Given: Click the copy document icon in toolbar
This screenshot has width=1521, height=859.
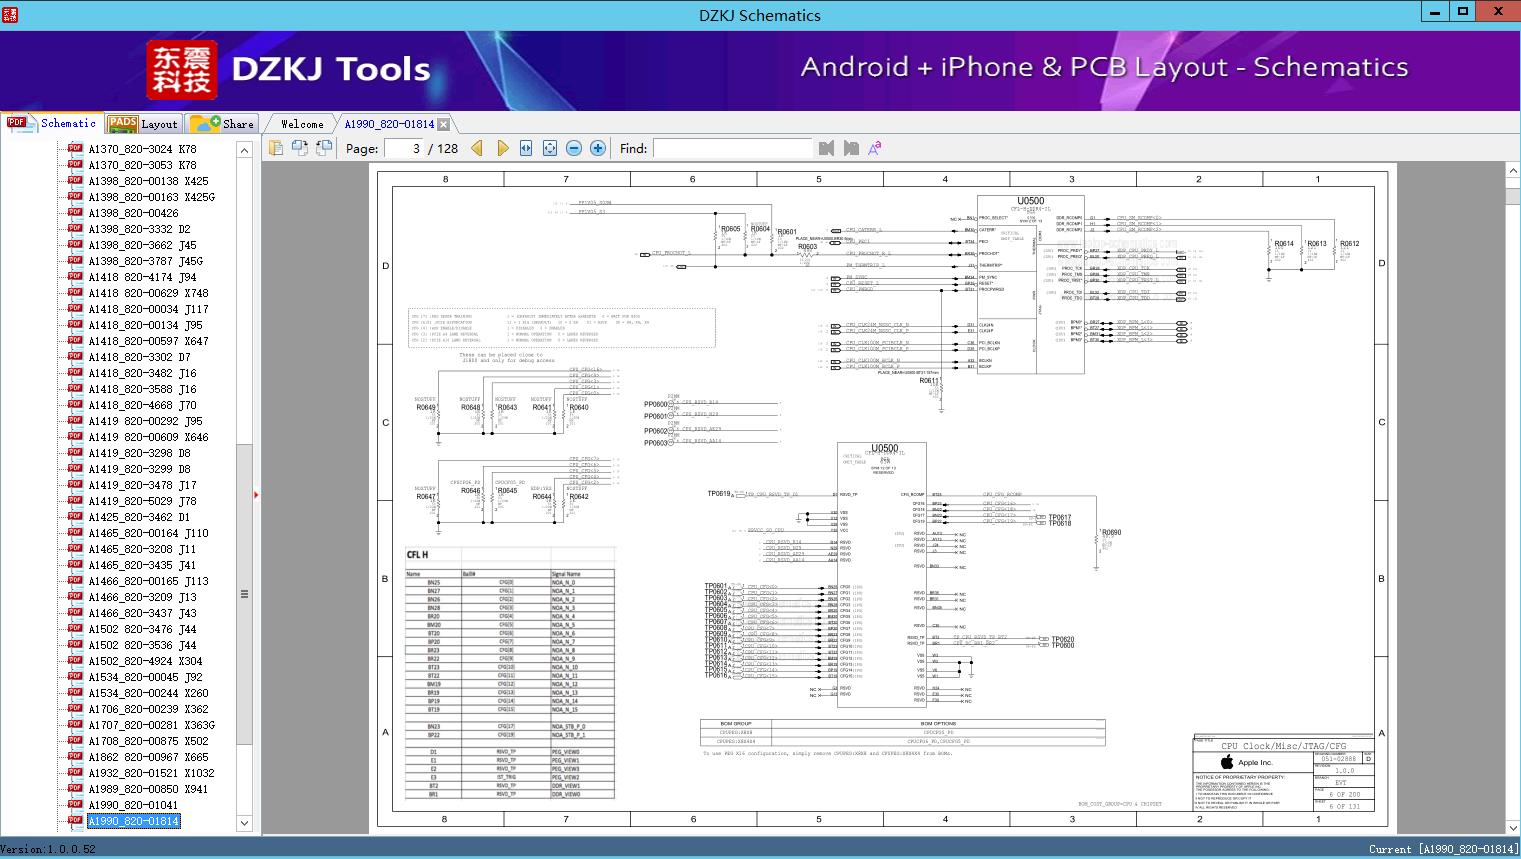Looking at the screenshot, I should tap(276, 148).
